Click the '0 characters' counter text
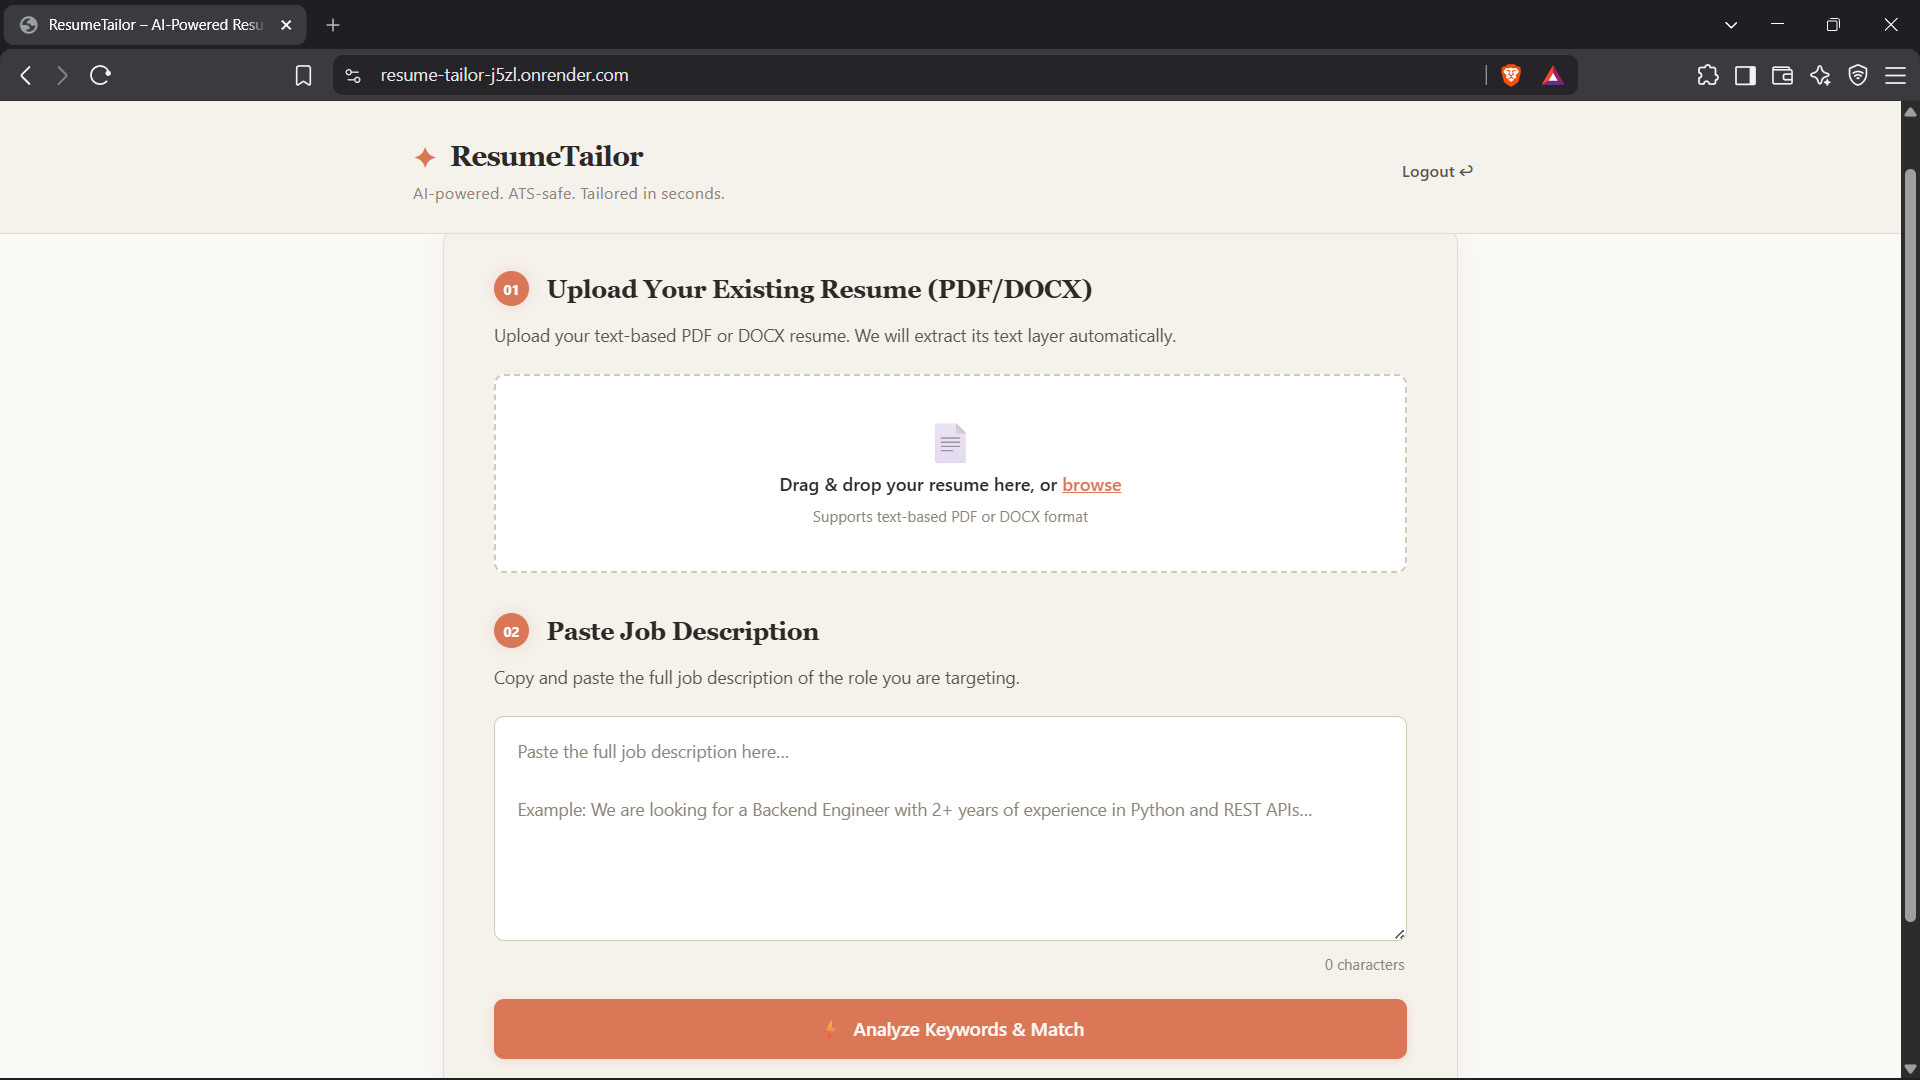This screenshot has width=1920, height=1080. point(1364,965)
